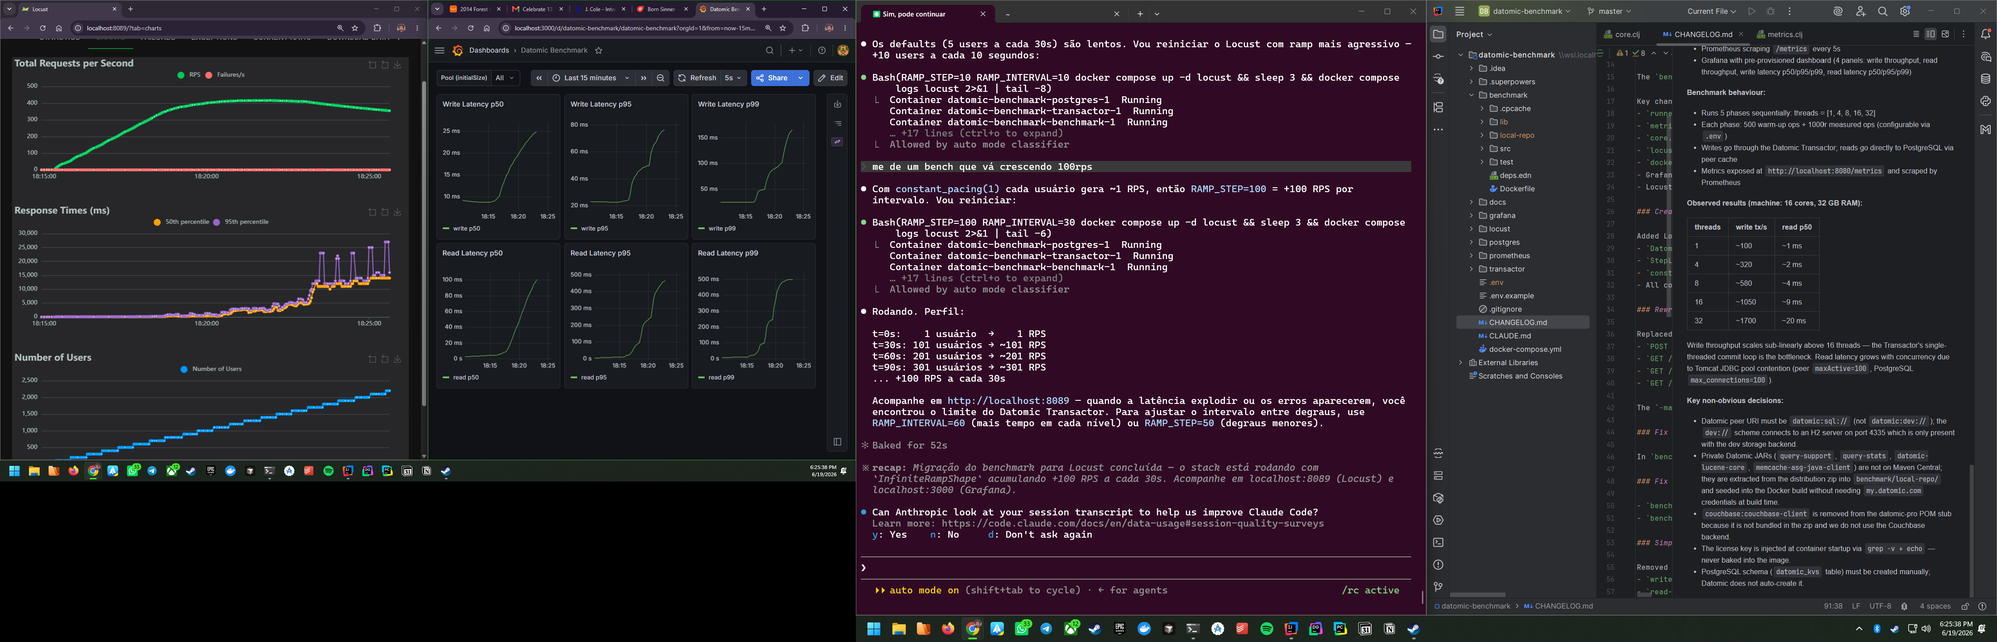Click the Grafana logo home icon
This screenshot has width=1997, height=642.
[x=458, y=50]
